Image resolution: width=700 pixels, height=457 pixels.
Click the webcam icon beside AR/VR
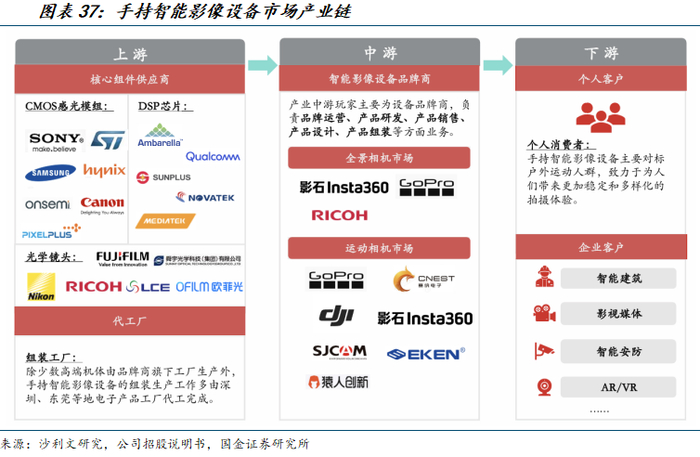coord(544,387)
